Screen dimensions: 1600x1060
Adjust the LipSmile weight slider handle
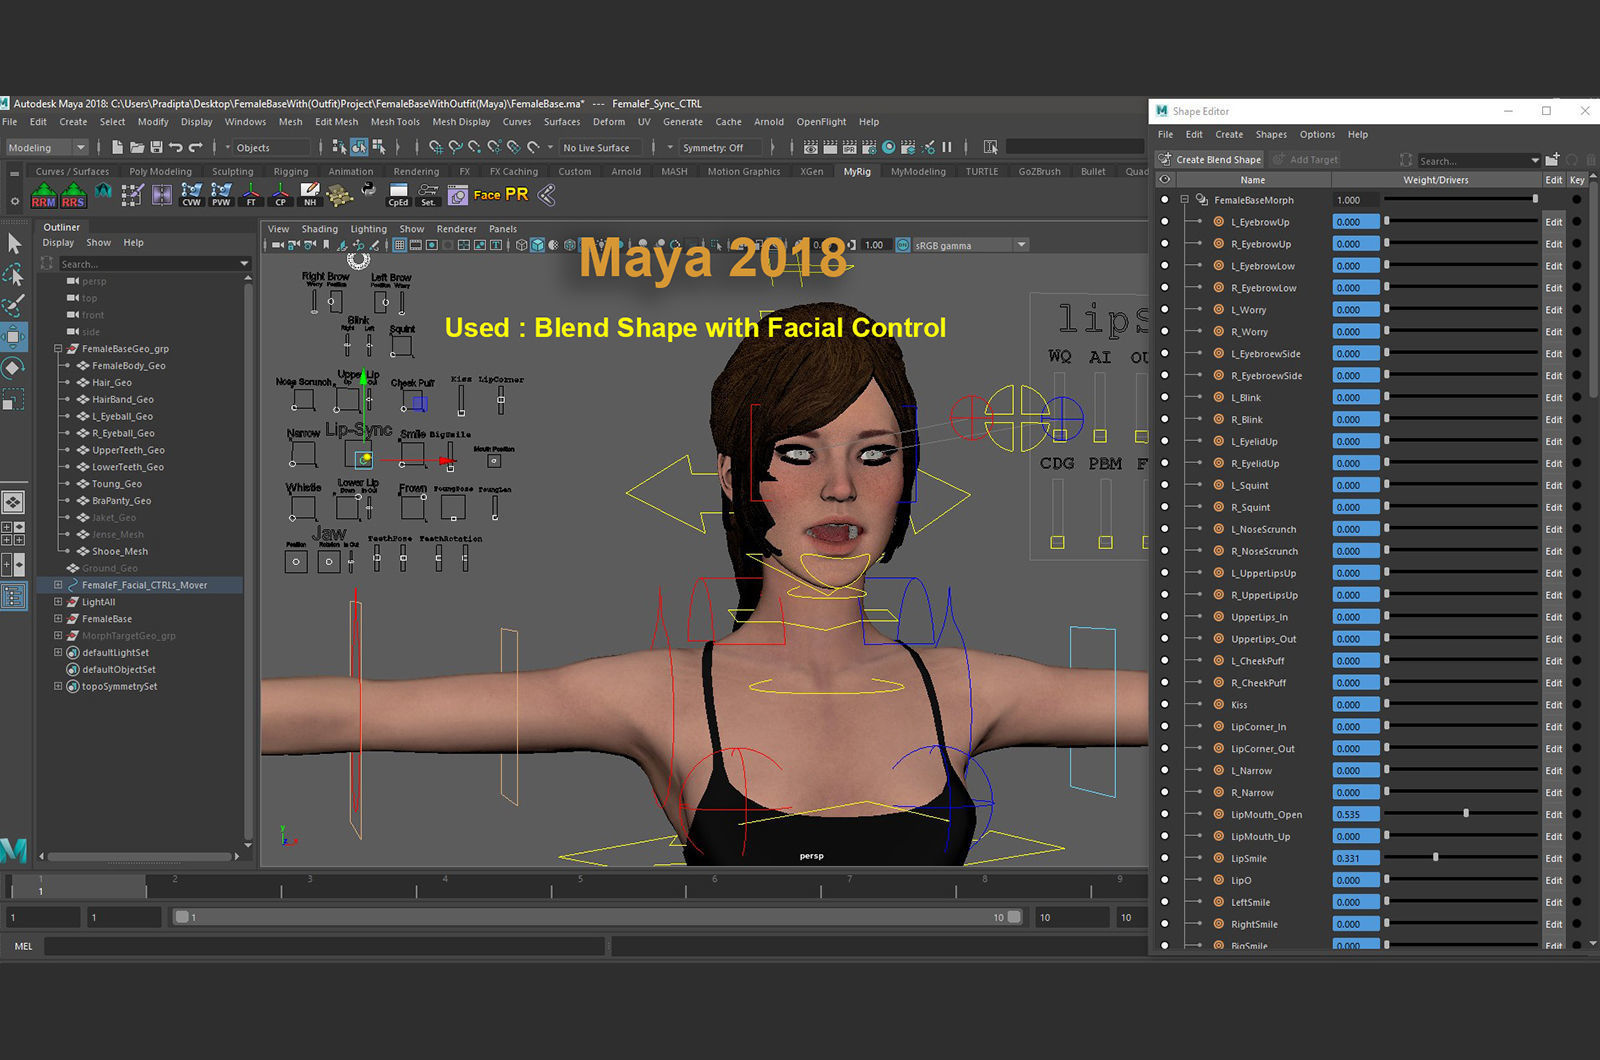pyautogui.click(x=1436, y=858)
